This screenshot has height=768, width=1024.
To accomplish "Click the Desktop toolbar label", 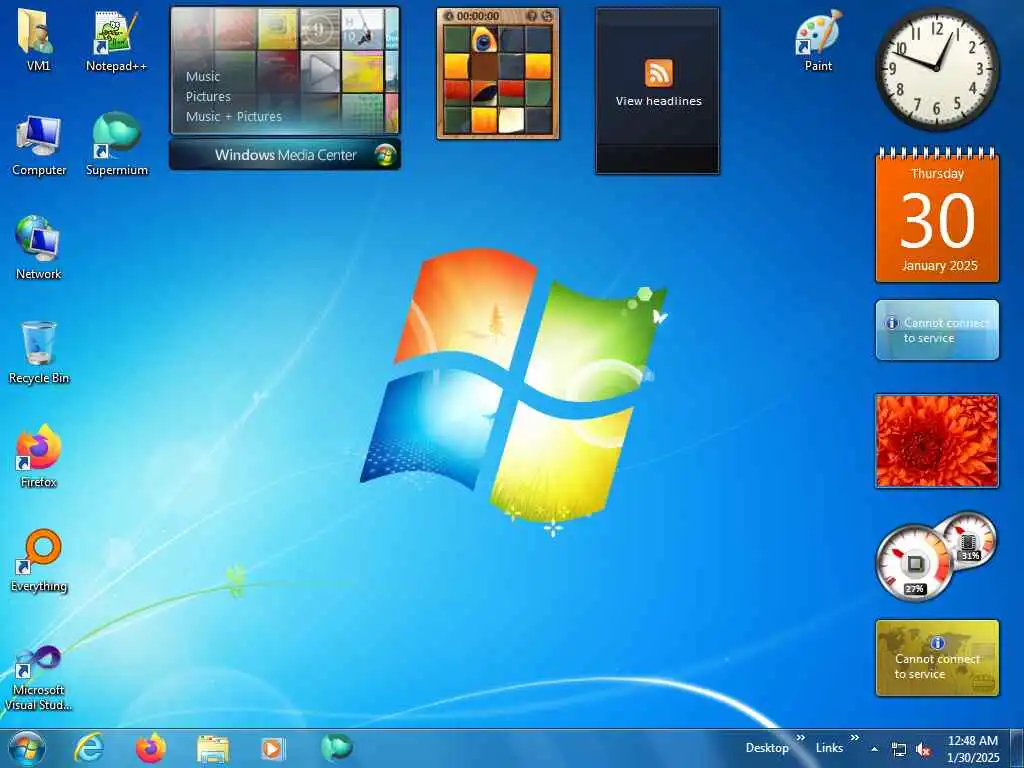I will pyautogui.click(x=767, y=748).
